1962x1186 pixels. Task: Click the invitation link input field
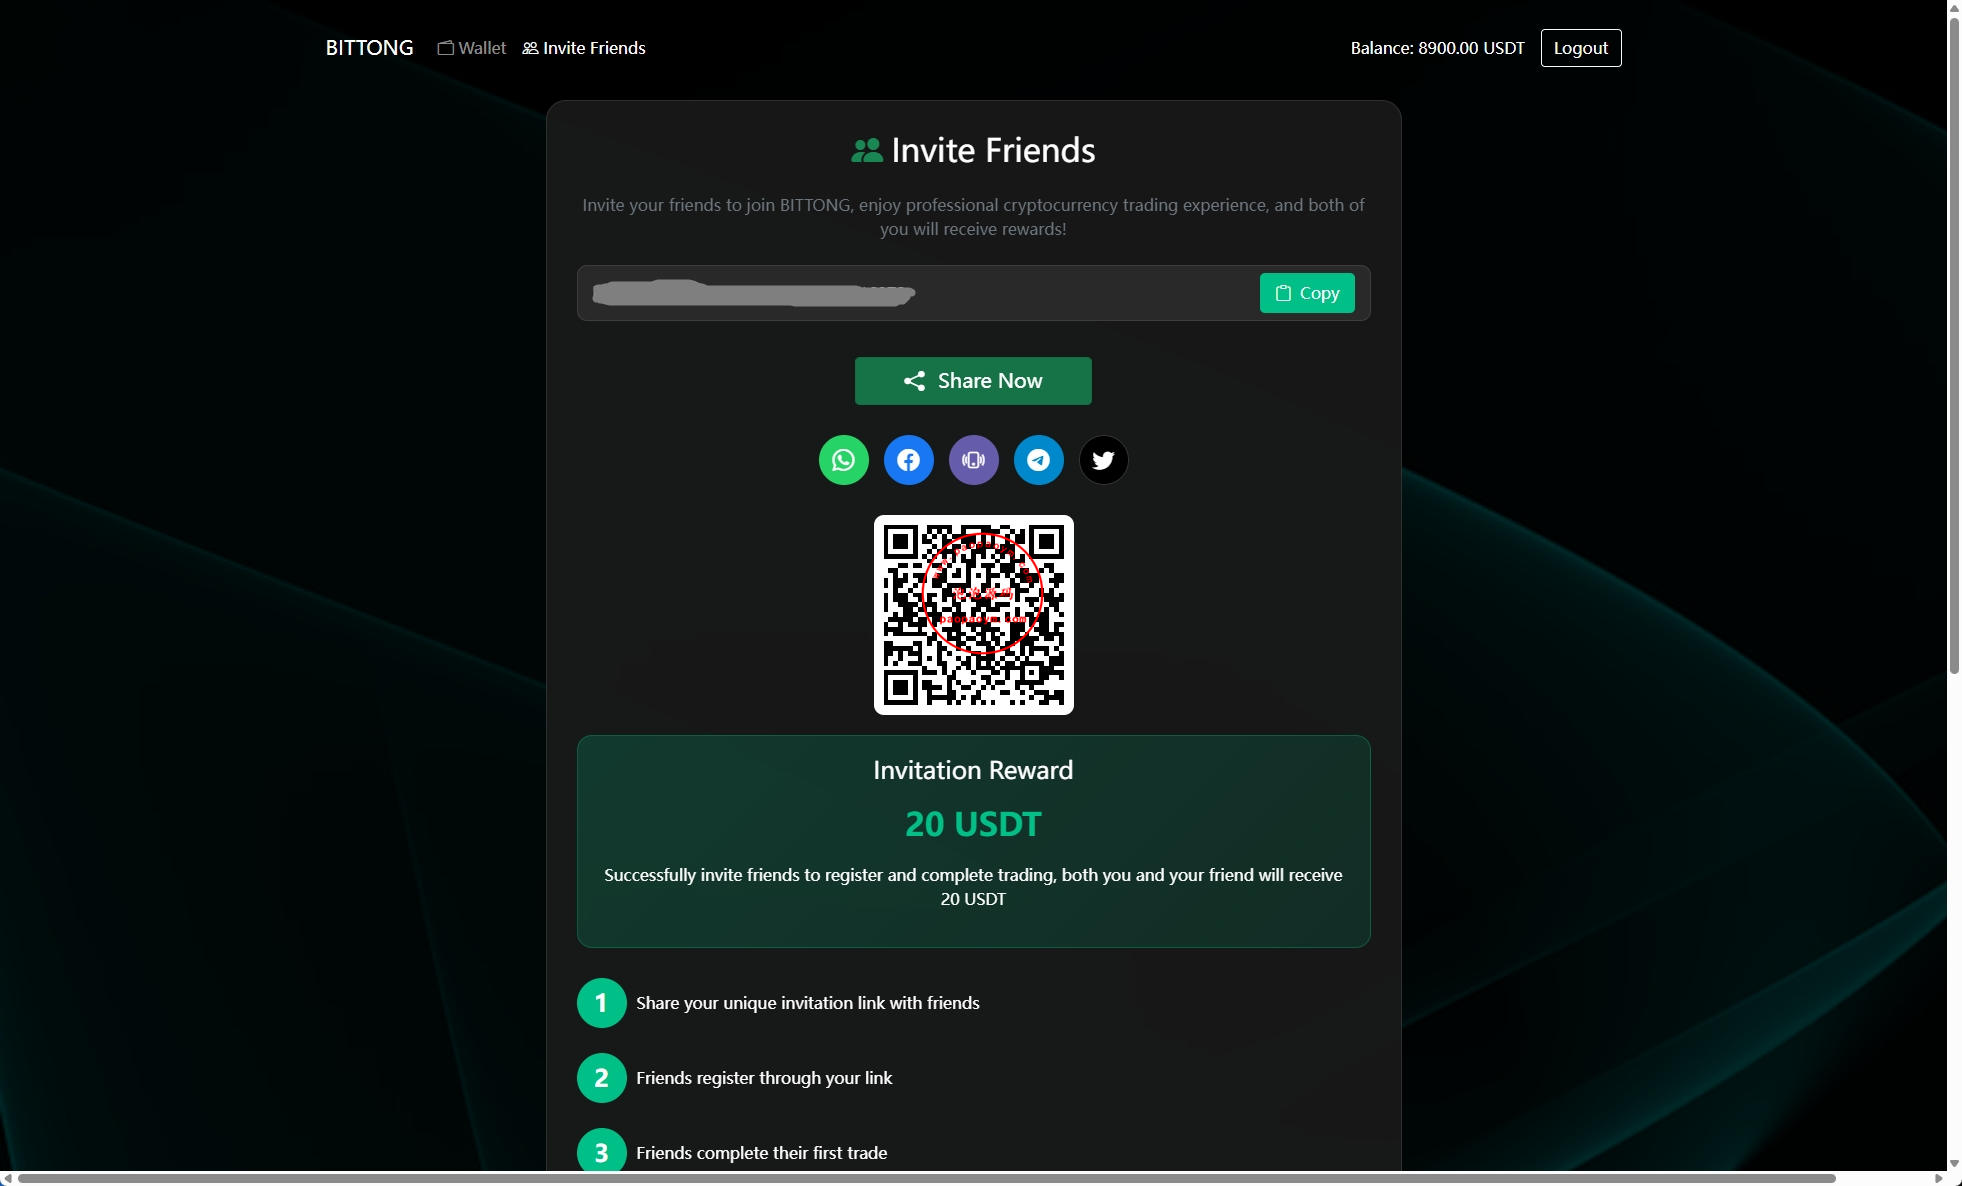pyautogui.click(x=915, y=293)
